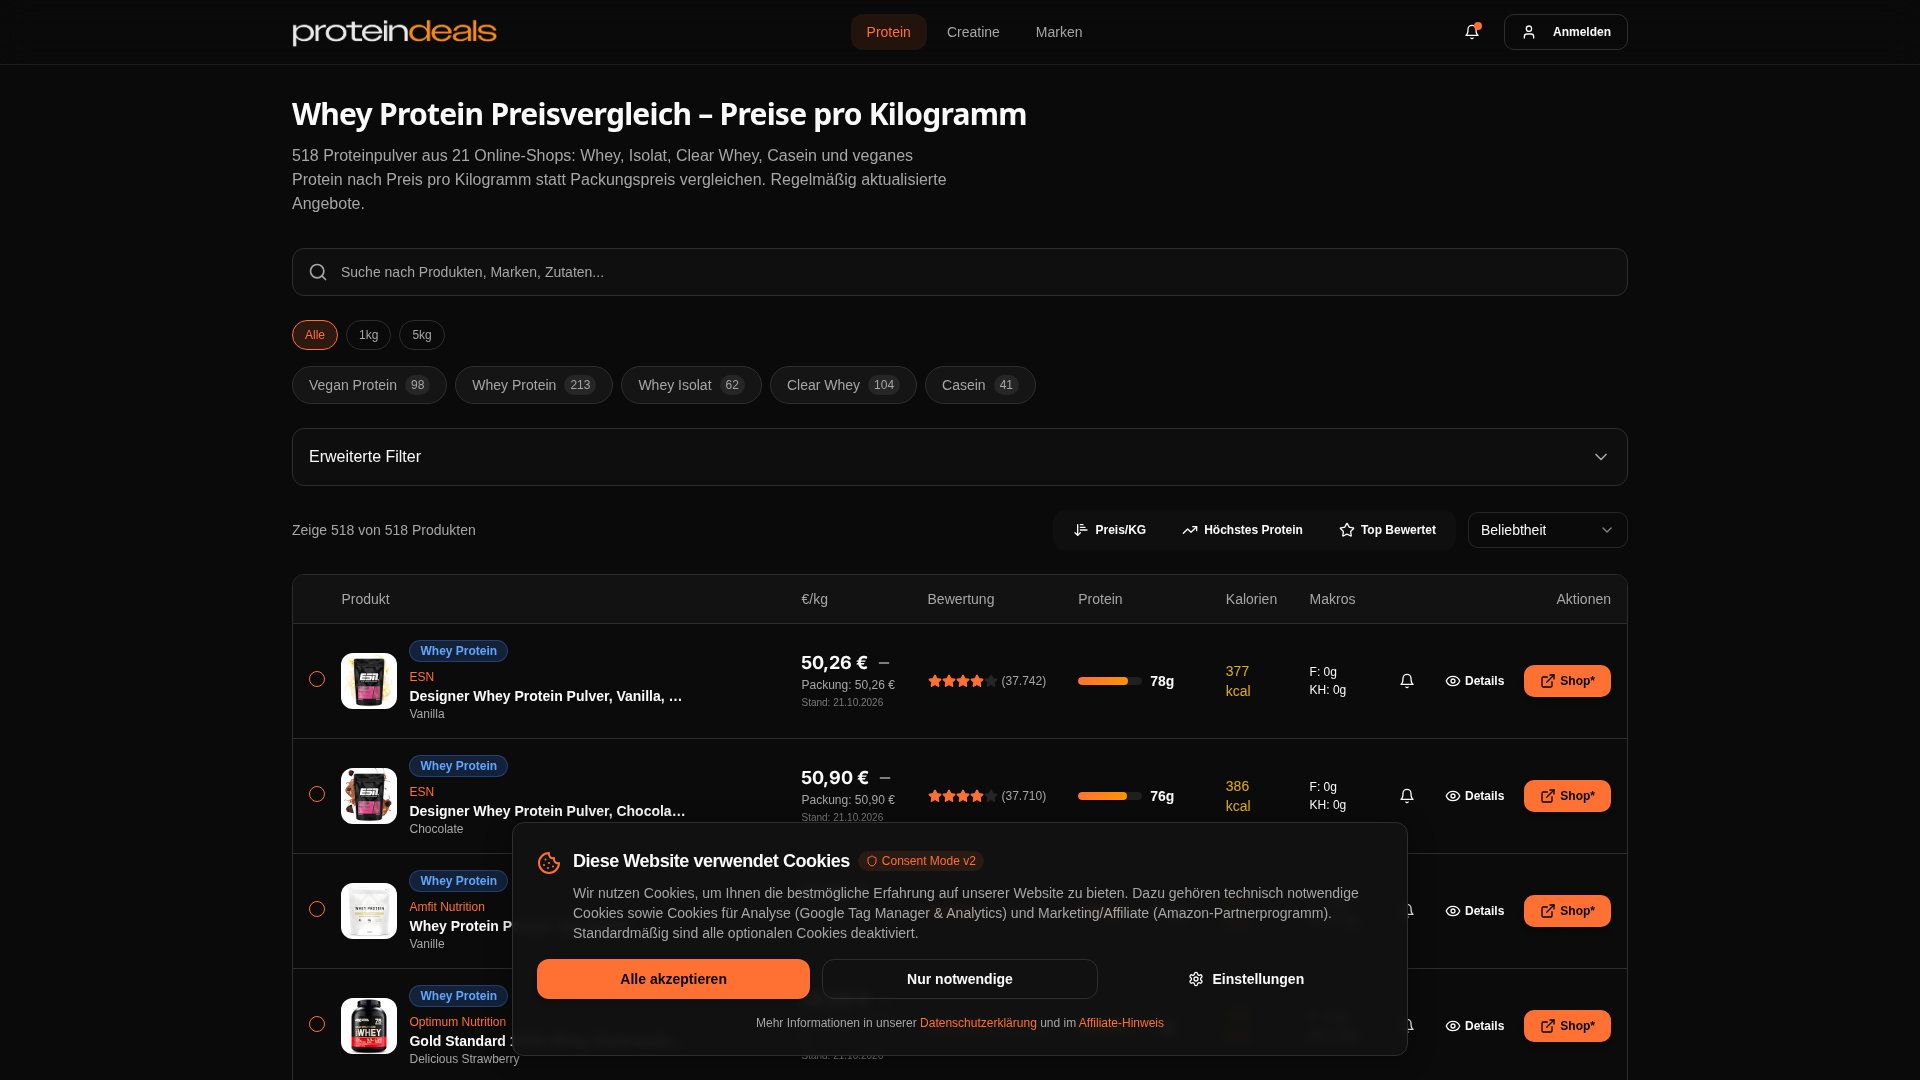Set price alert bell for ESN Chocolate
The height and width of the screenshot is (1080, 1920).
pos(1407,796)
